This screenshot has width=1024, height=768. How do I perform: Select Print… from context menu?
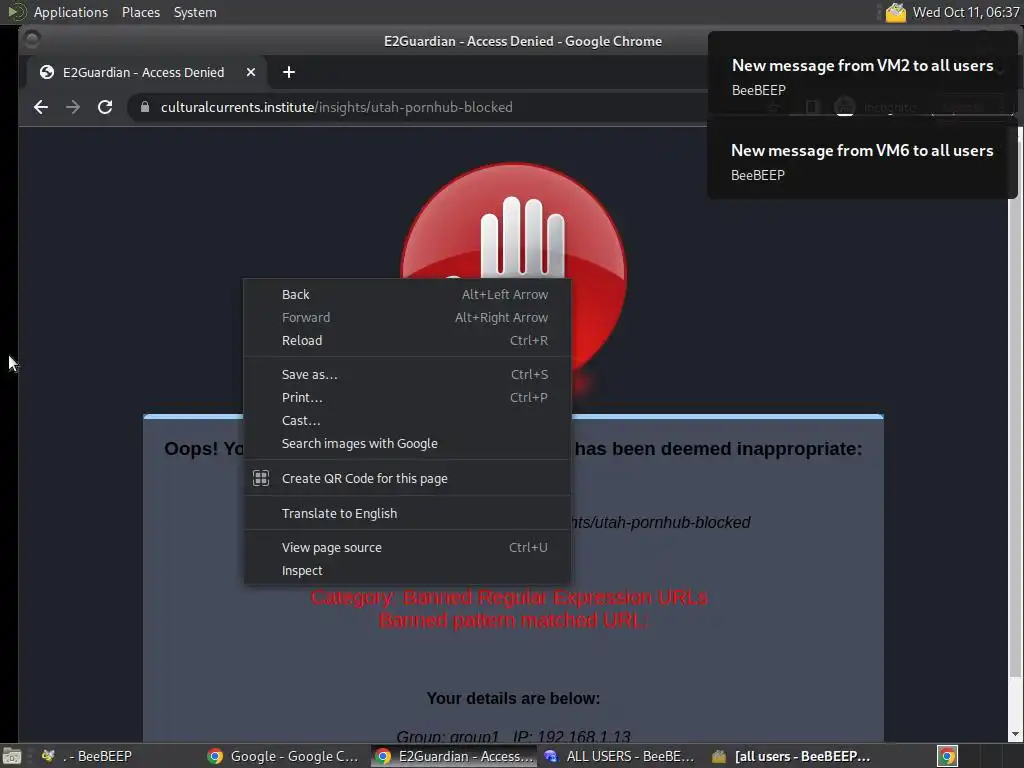[408, 397]
